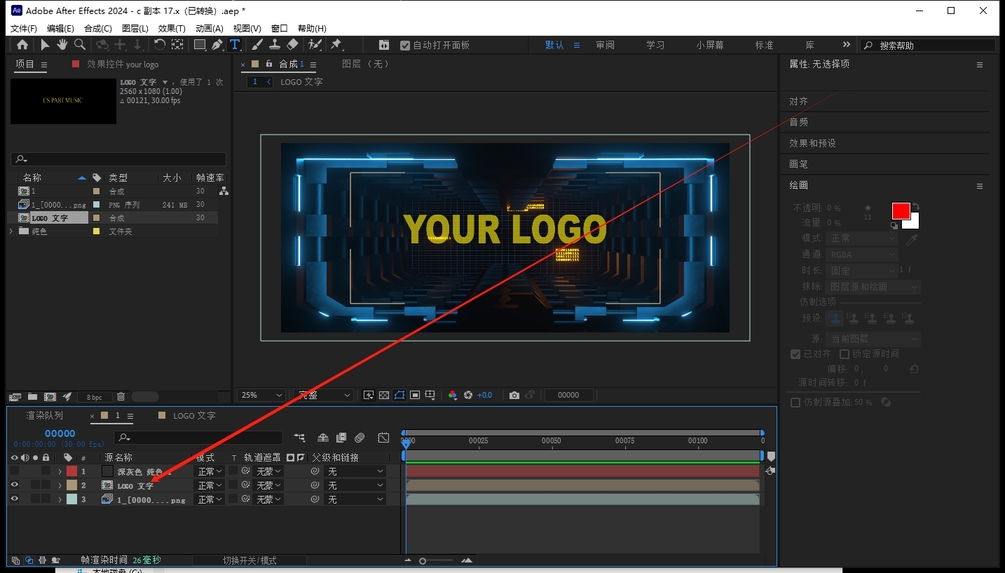Show more workspaces via double chevron
The height and width of the screenshot is (573, 1005).
846,45
